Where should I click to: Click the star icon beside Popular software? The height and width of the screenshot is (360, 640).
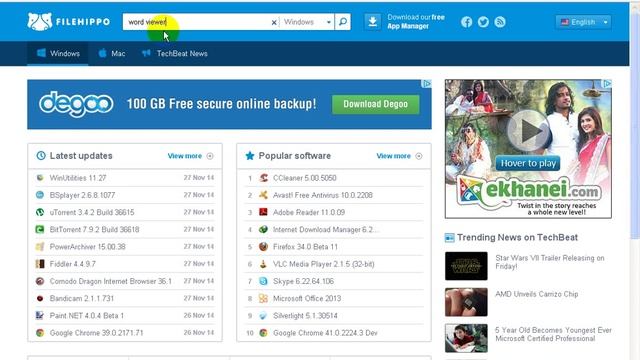pos(250,156)
